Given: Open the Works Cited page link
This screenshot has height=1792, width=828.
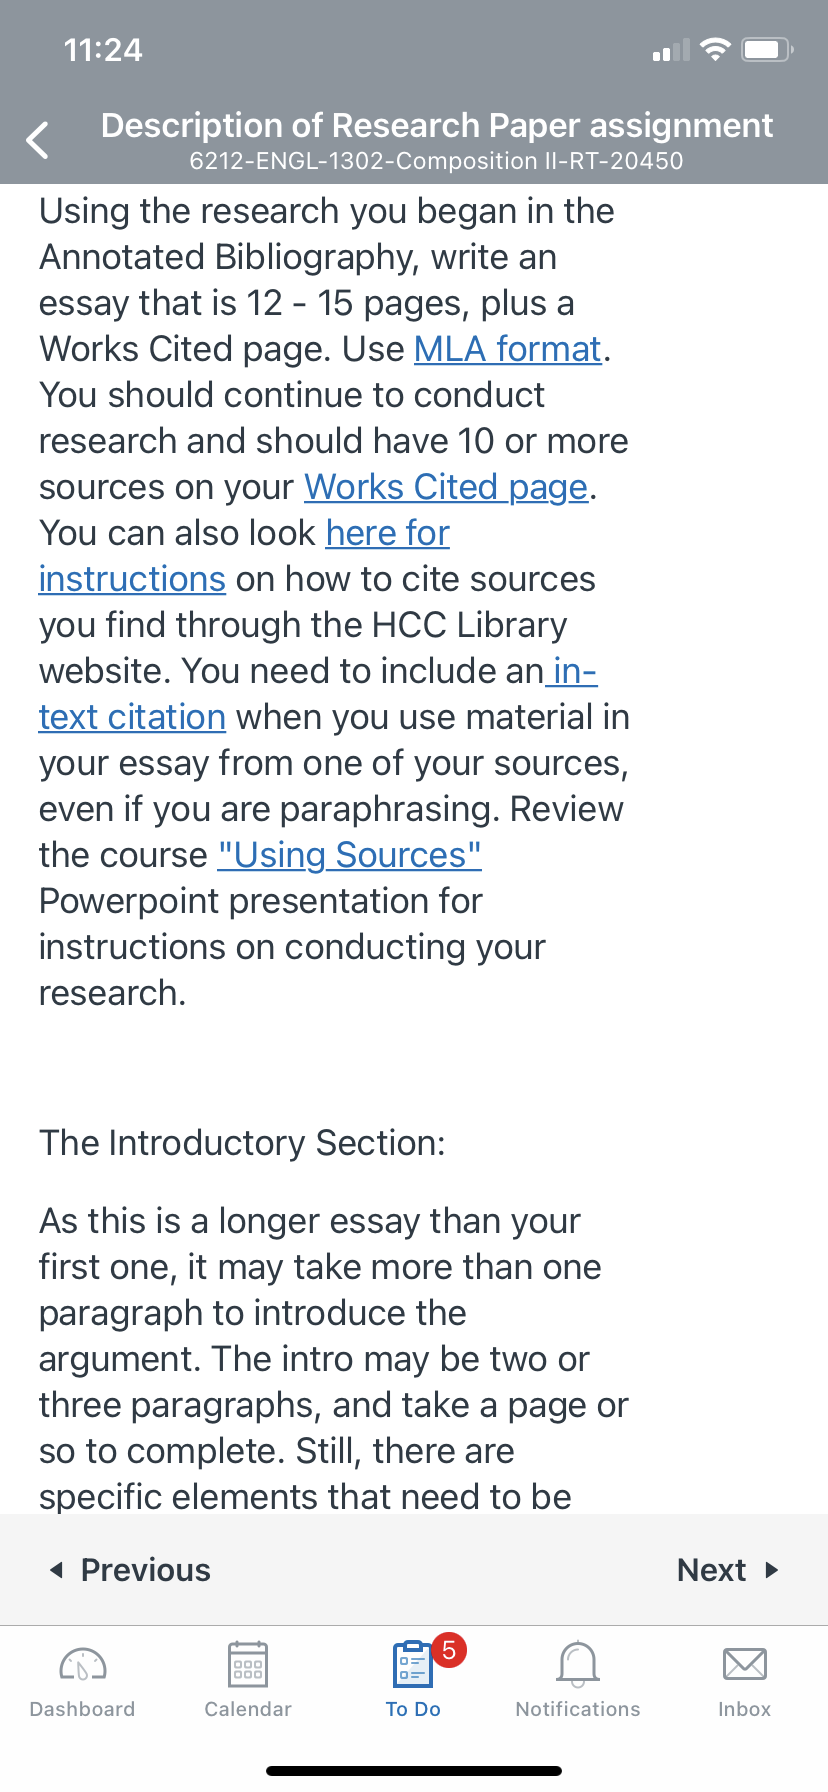Looking at the screenshot, I should click(446, 487).
